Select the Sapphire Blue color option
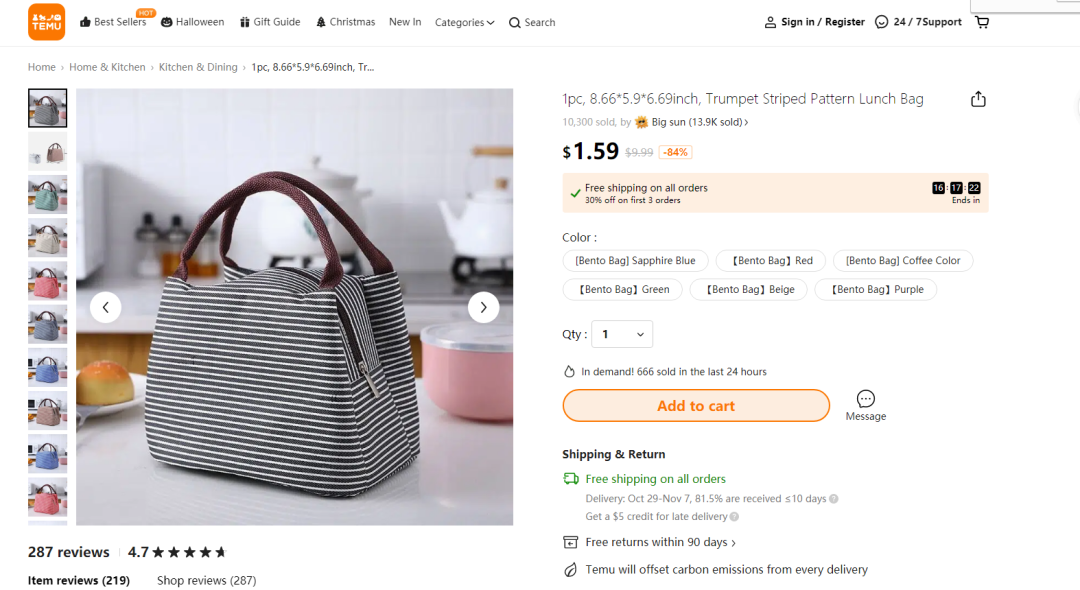The image size is (1080, 590). [635, 261]
